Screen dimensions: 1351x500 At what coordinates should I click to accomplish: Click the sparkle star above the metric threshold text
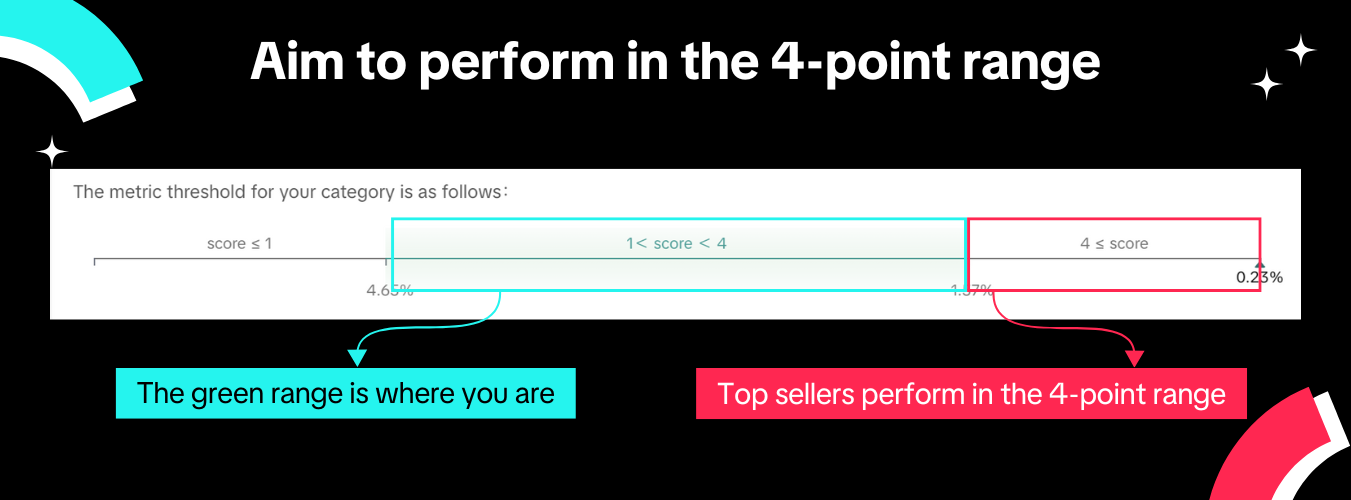pyautogui.click(x=51, y=152)
